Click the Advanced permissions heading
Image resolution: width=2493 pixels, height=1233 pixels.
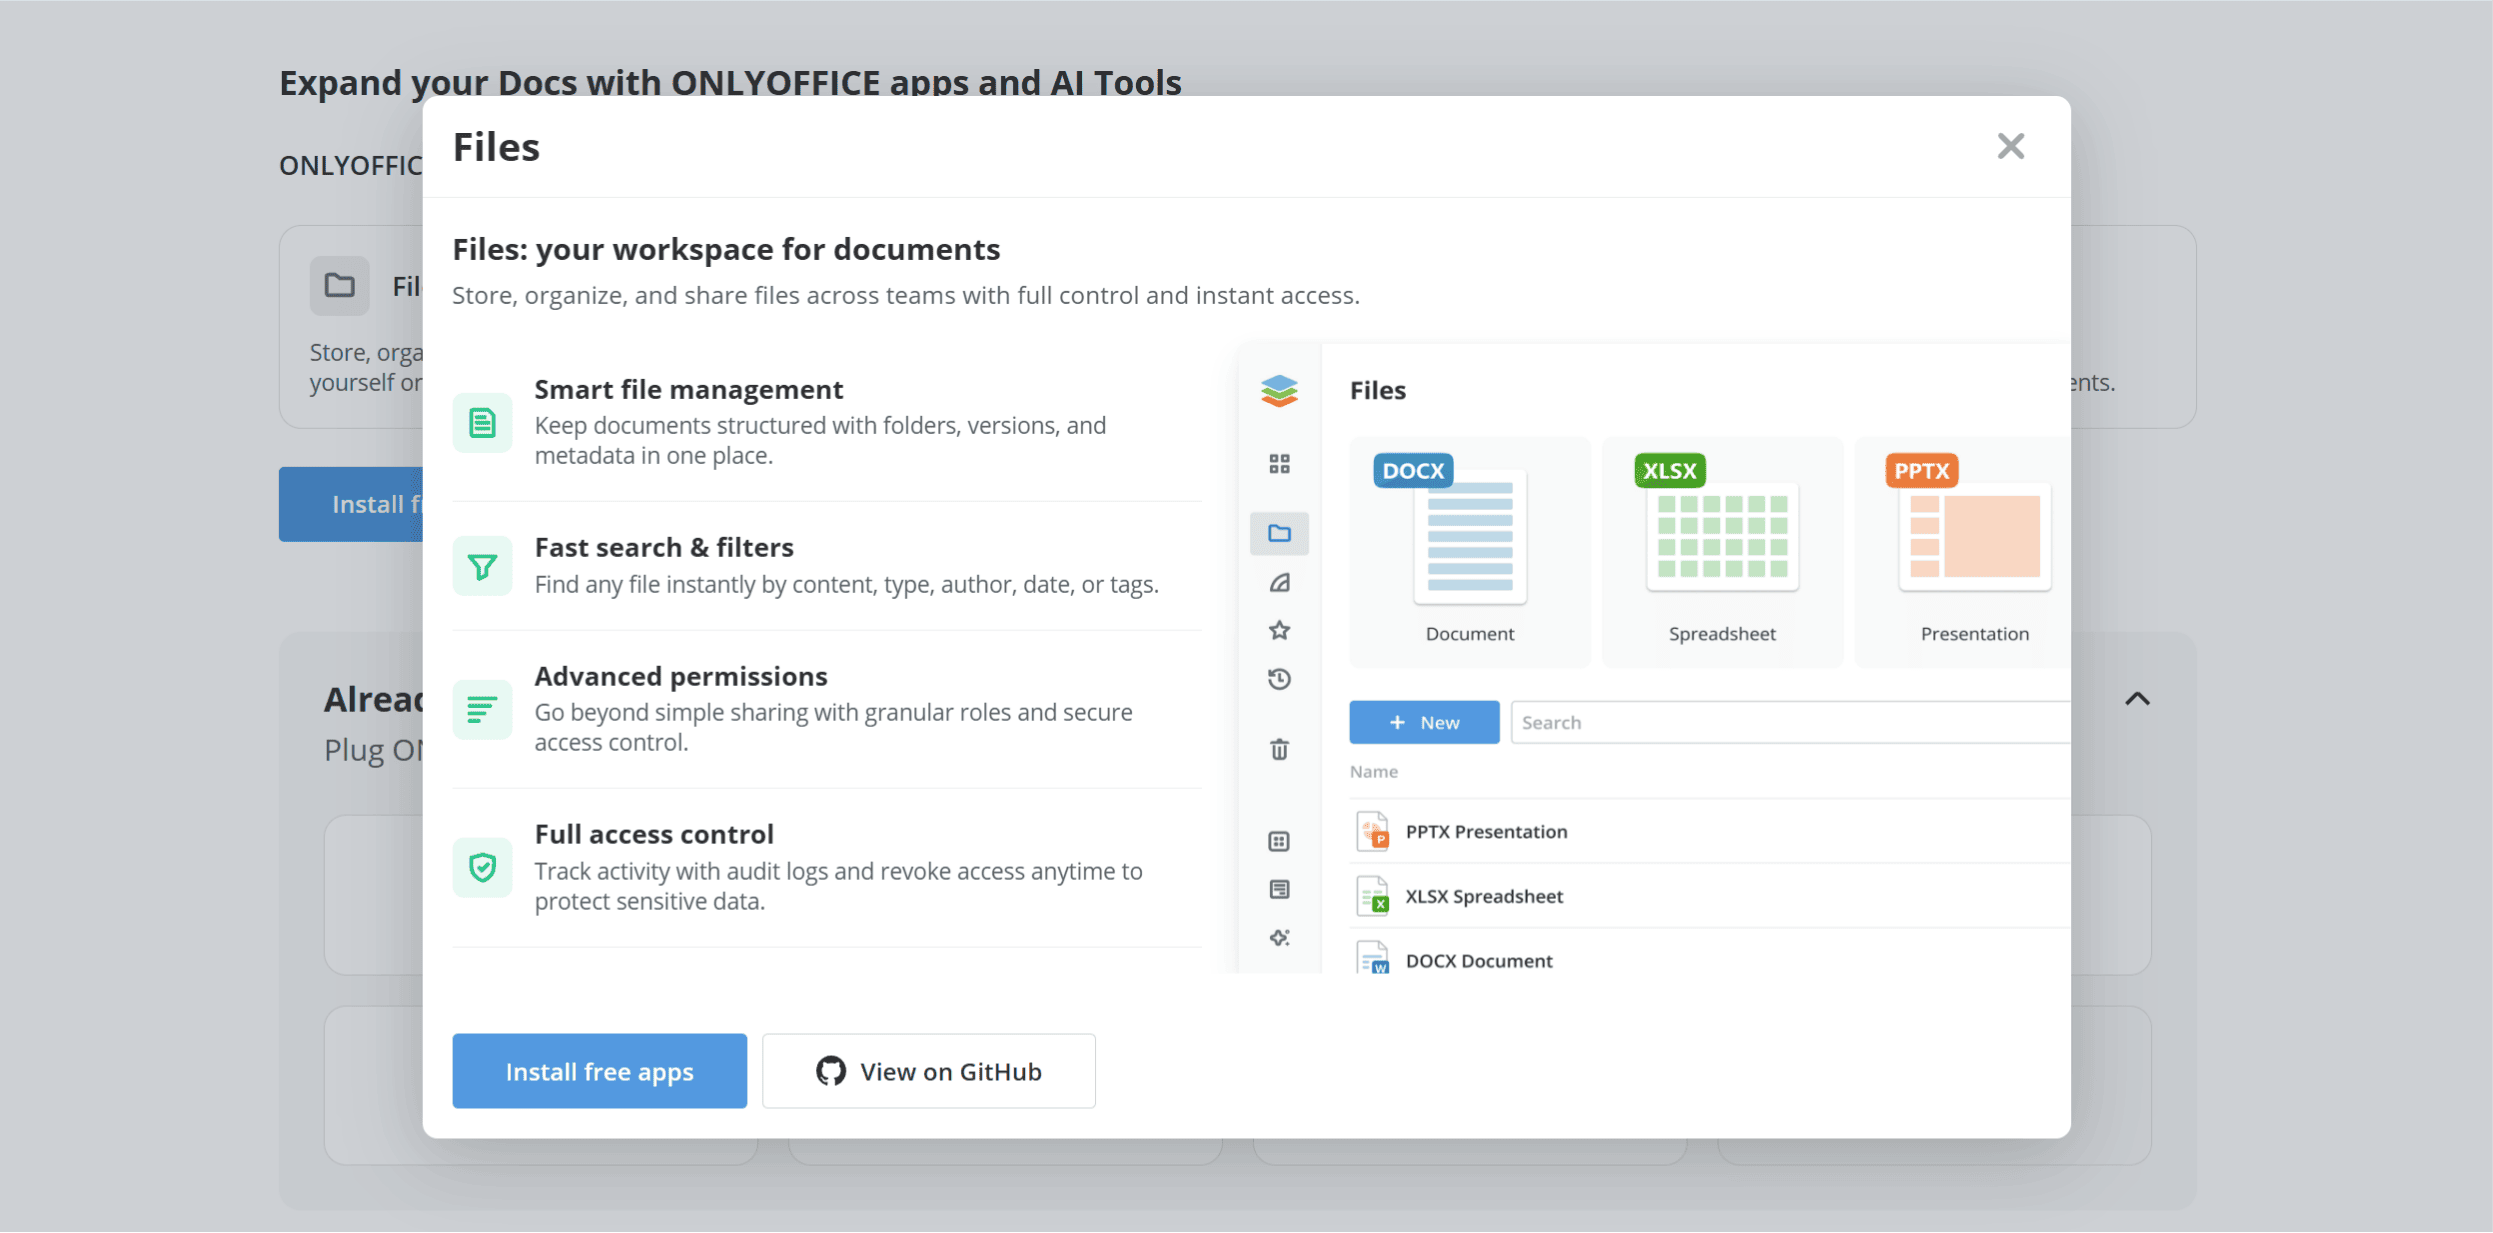[x=681, y=676]
